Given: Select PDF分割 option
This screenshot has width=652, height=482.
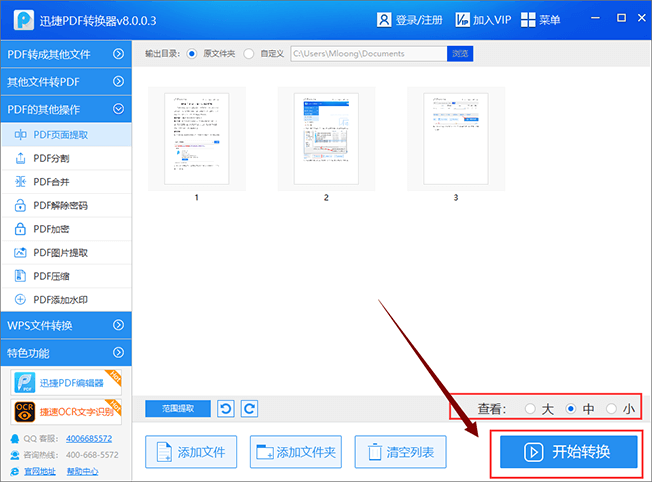Looking at the screenshot, I should pyautogui.click(x=66, y=158).
